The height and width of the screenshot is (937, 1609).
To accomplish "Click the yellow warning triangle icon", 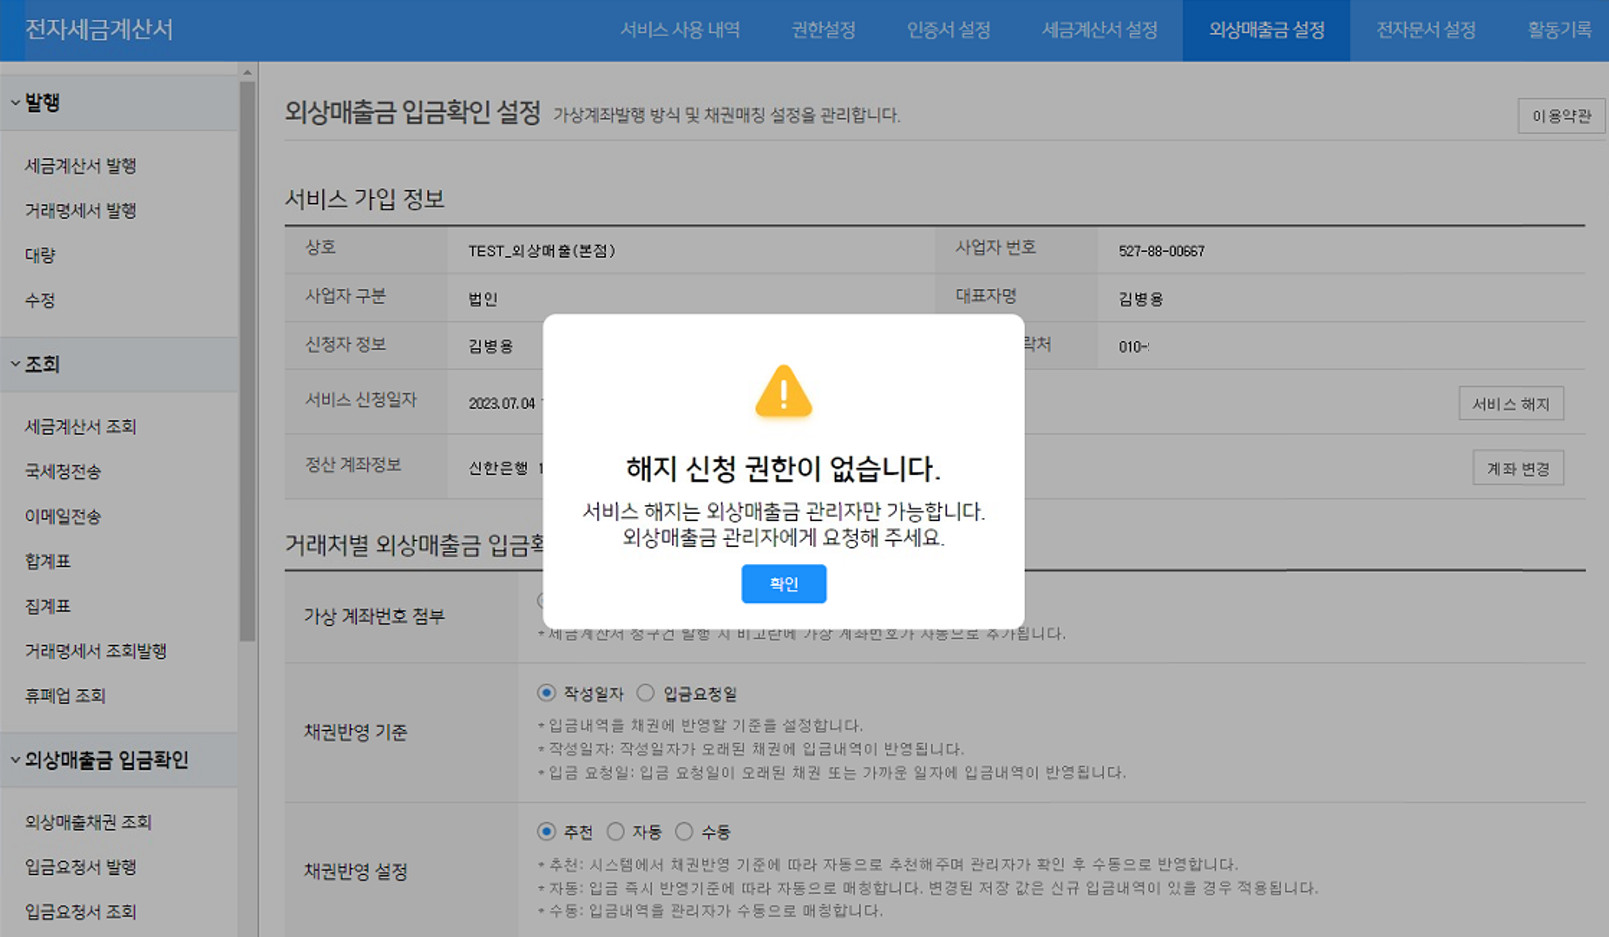I will pos(783,392).
